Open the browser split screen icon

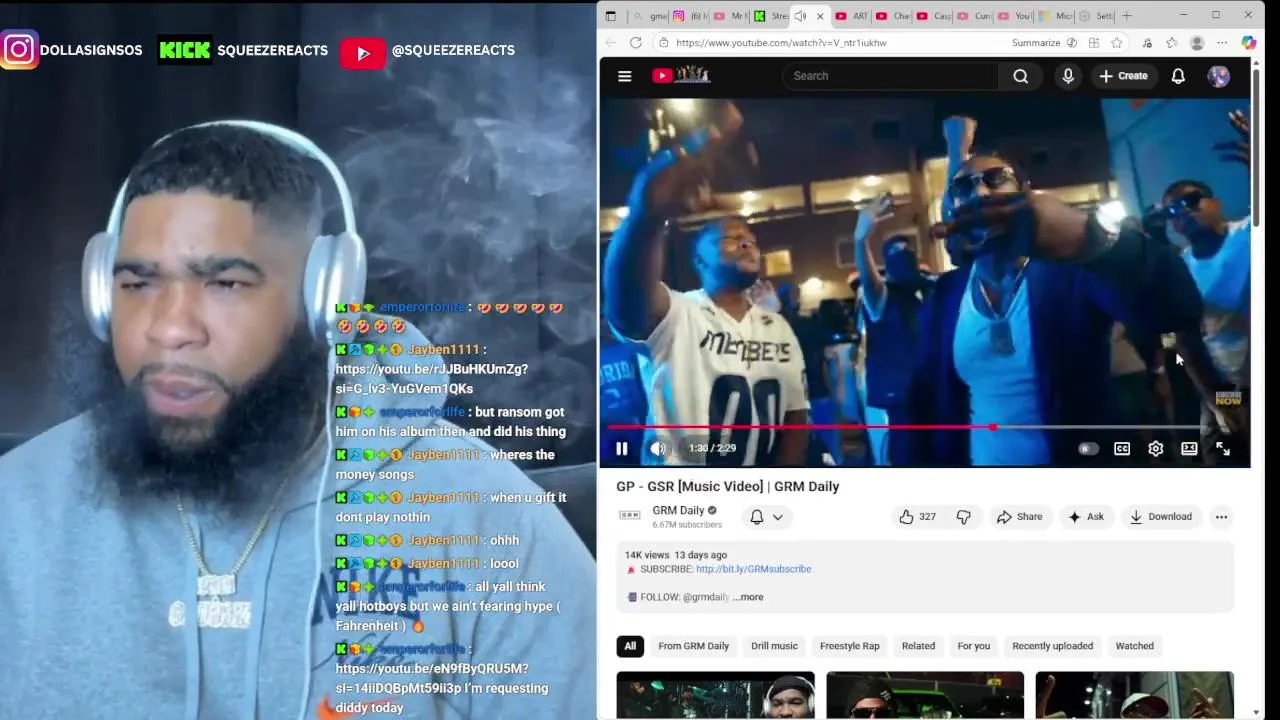tap(1093, 43)
